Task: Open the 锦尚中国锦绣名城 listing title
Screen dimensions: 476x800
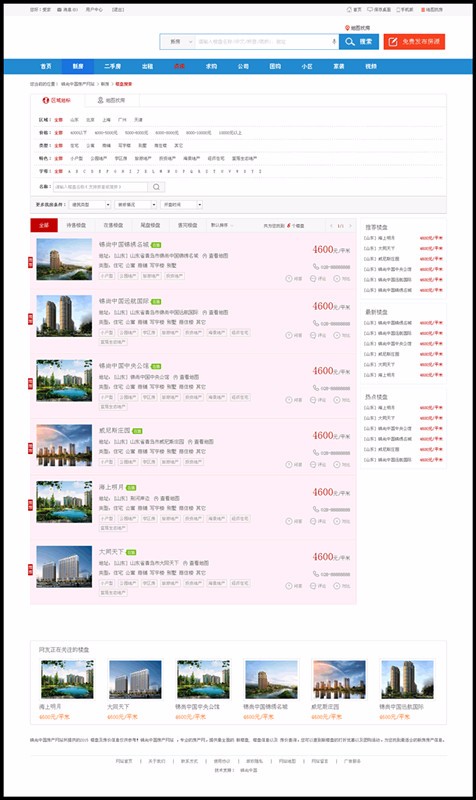Action: [x=124, y=244]
